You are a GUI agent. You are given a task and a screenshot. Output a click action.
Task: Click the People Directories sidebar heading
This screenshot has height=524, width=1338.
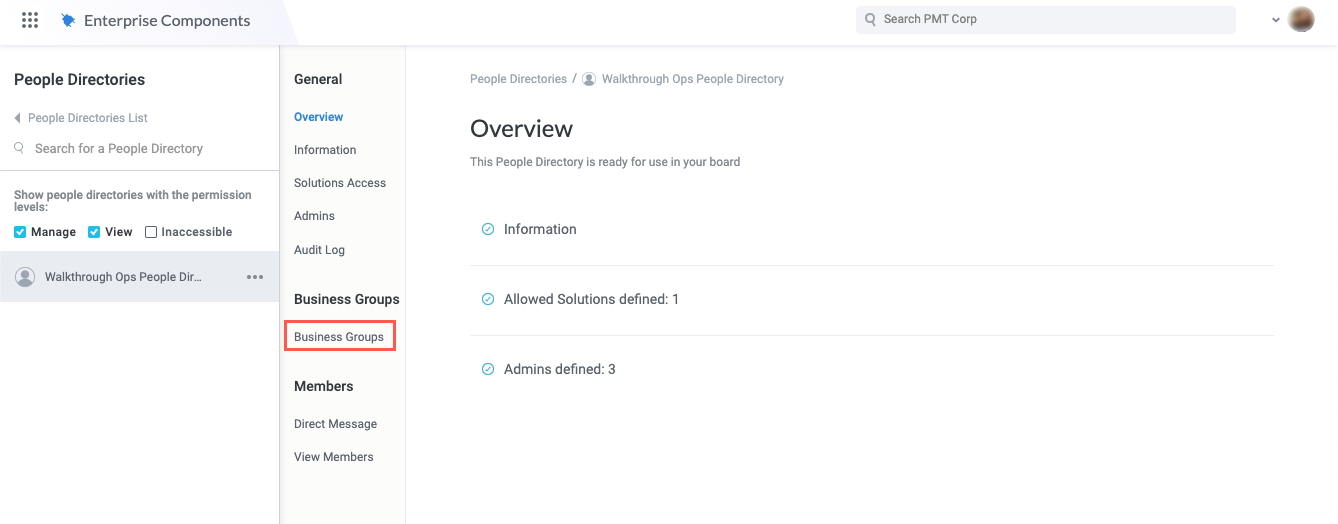(79, 80)
